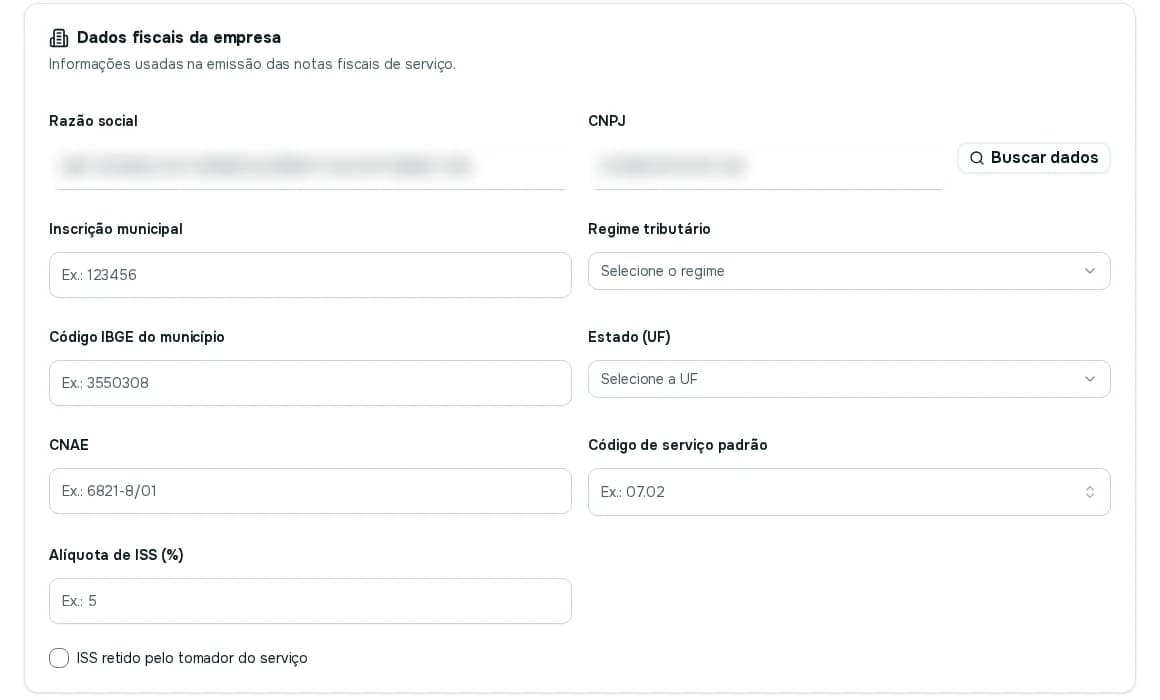Screen dimensions: 1160x700
Task: Click the Inscrição municipal input field
Action: click(x=310, y=275)
